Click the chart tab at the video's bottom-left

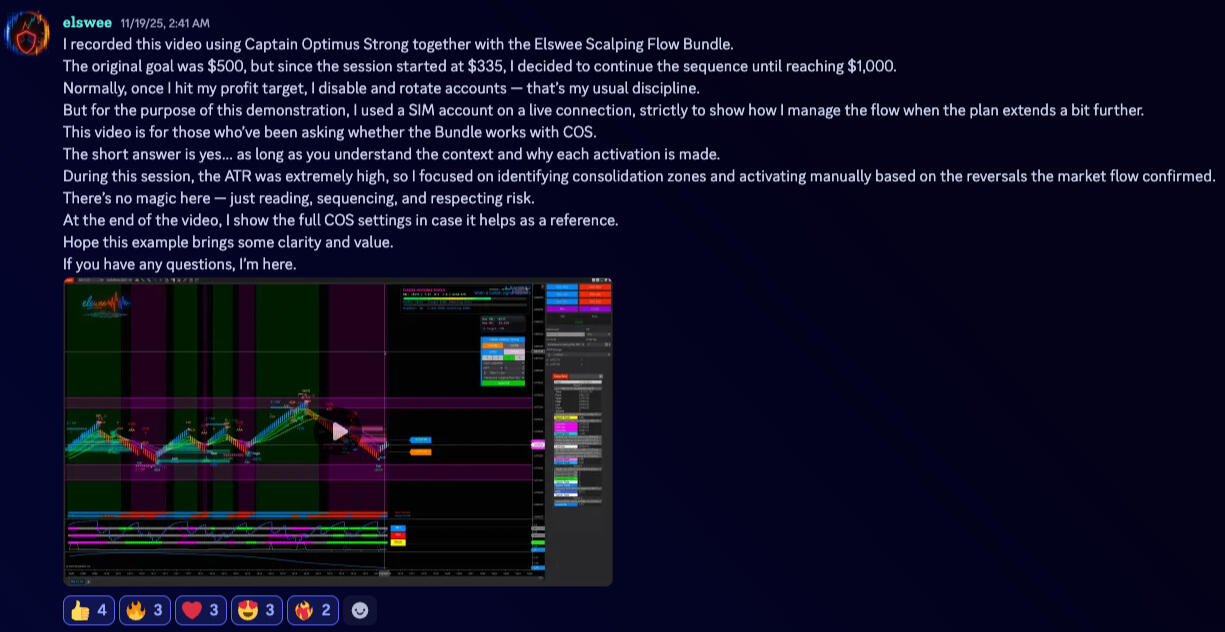click(x=76, y=581)
